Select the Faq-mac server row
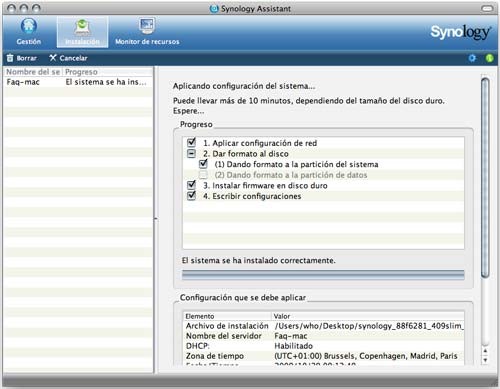 [x=79, y=82]
